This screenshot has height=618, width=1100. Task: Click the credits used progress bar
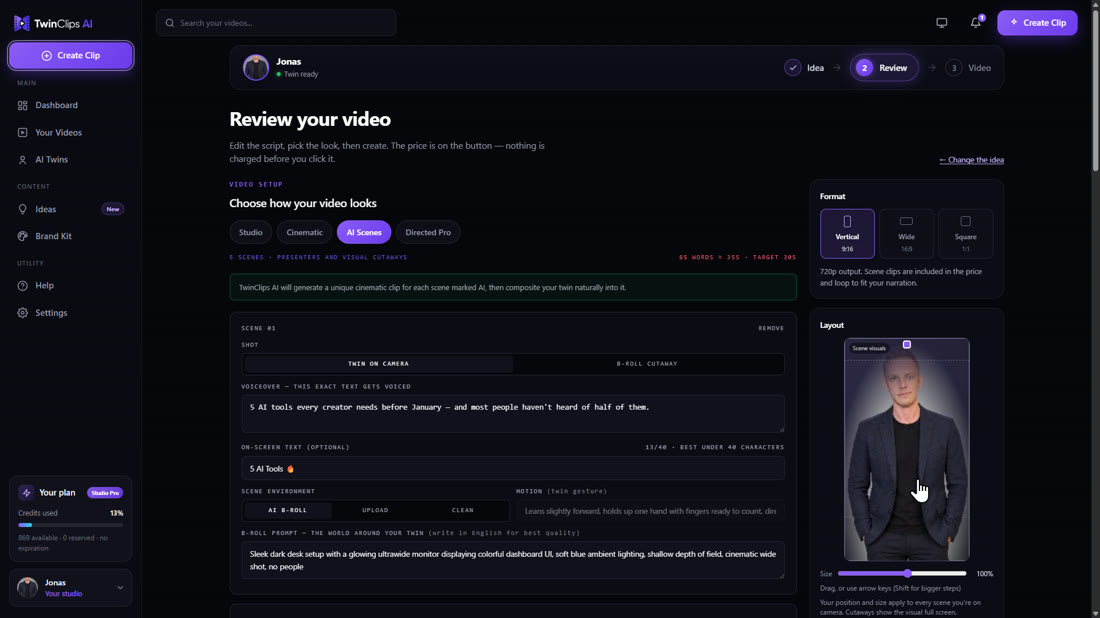(70, 525)
